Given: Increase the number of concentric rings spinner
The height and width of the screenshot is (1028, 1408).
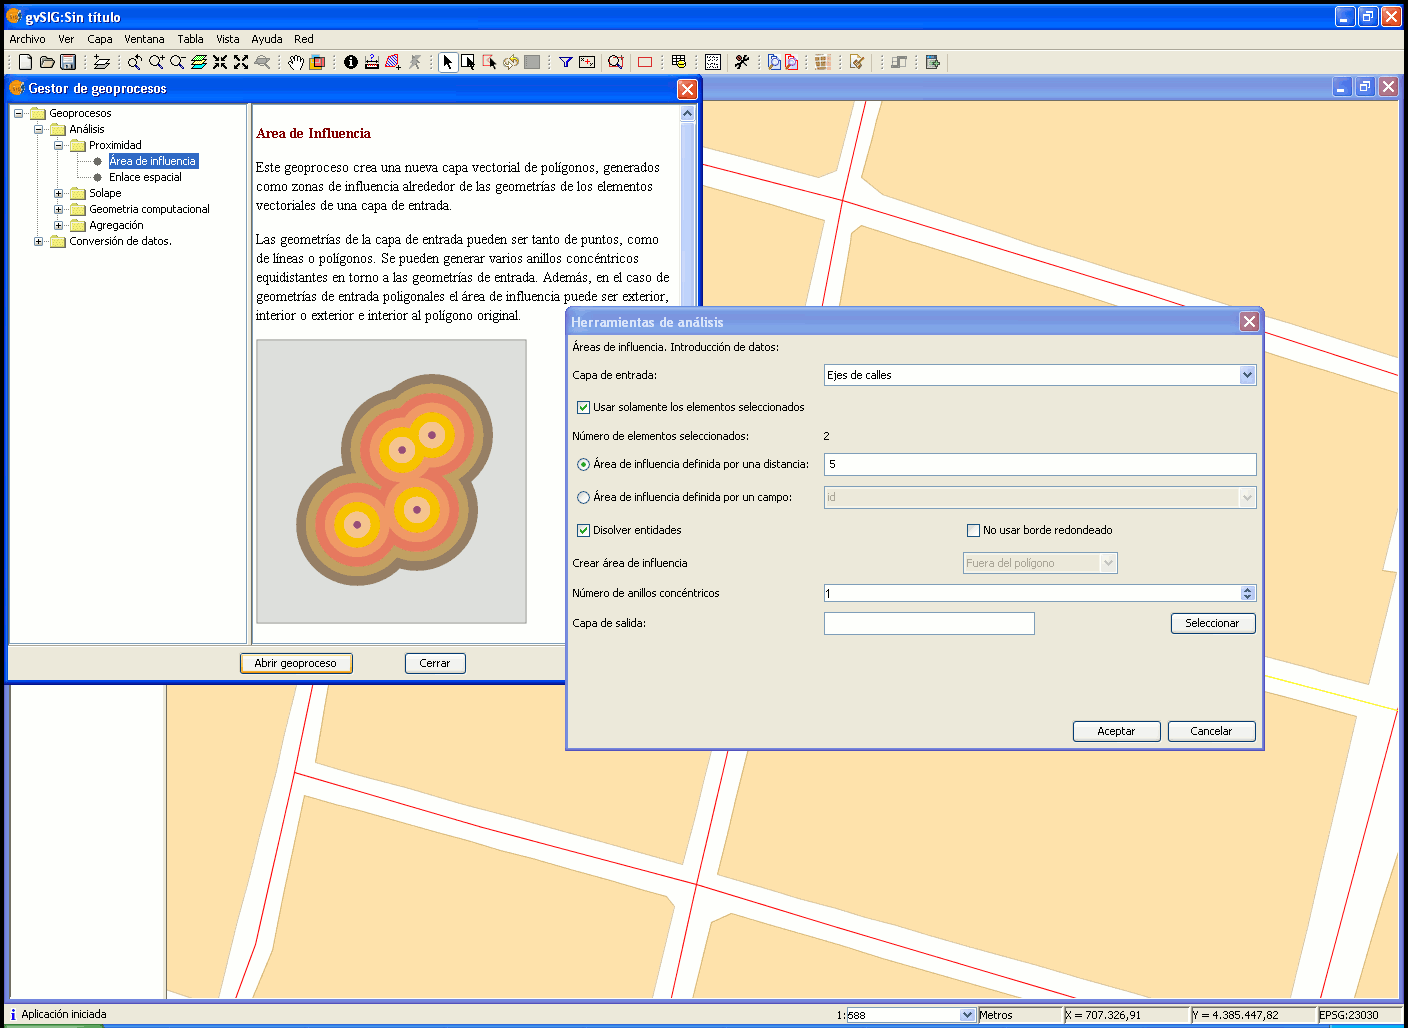Looking at the screenshot, I should coord(1247,589).
